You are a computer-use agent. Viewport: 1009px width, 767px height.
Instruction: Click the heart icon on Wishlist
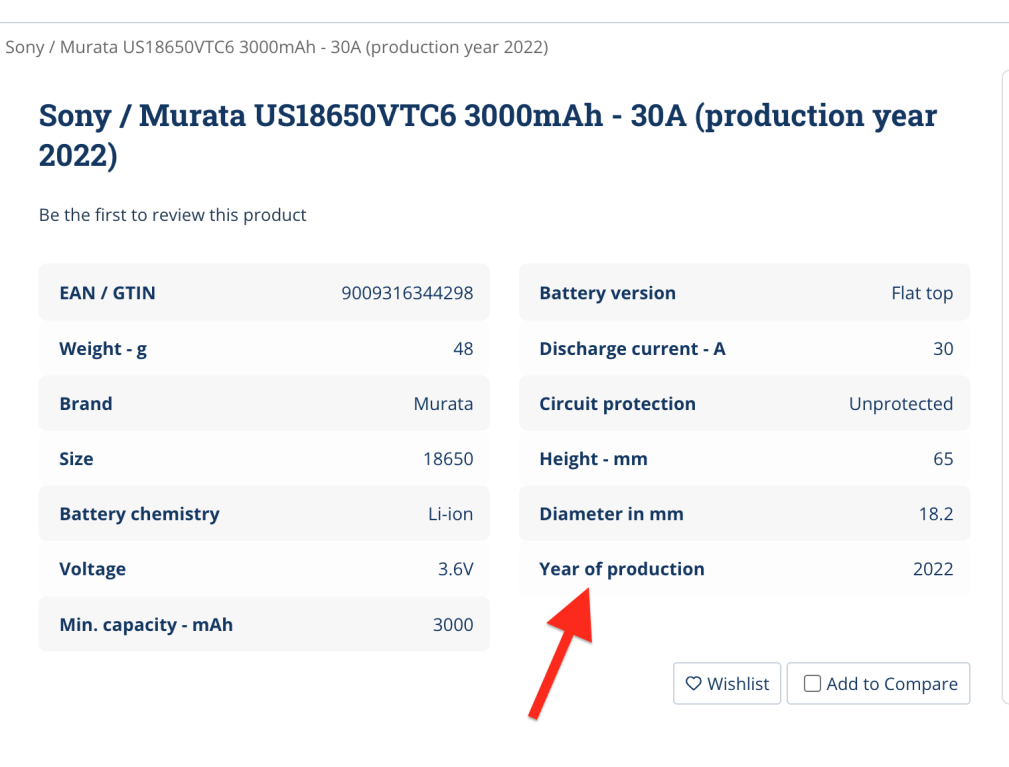coord(693,683)
